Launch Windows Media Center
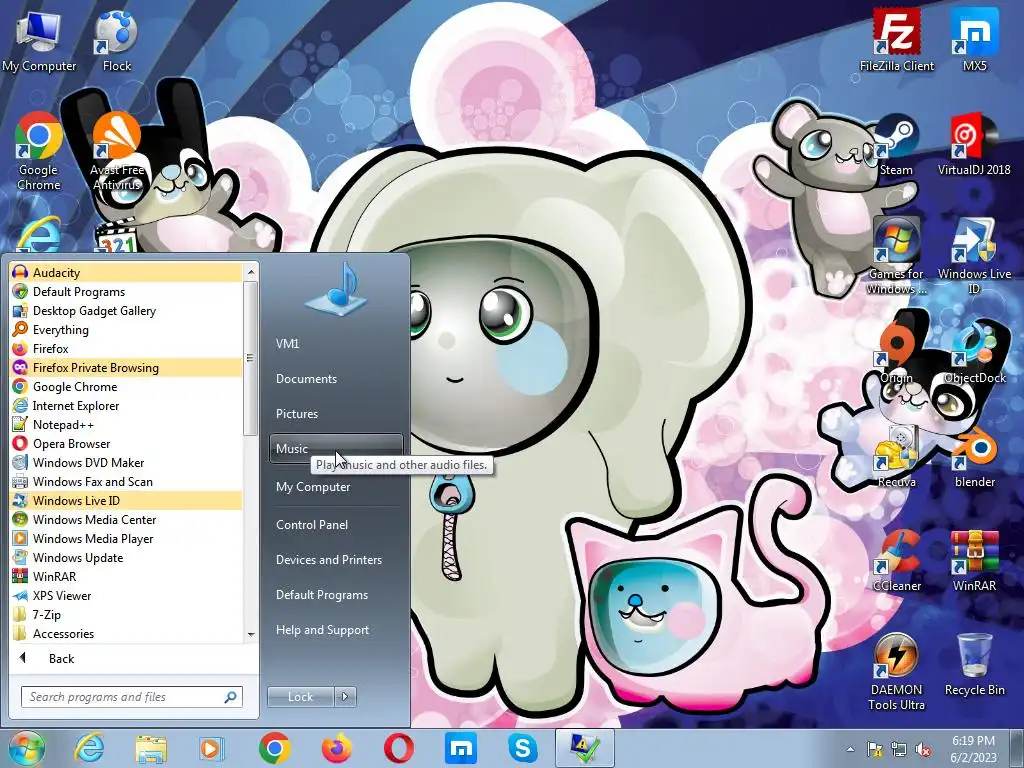The height and width of the screenshot is (768, 1024). tap(126, 519)
